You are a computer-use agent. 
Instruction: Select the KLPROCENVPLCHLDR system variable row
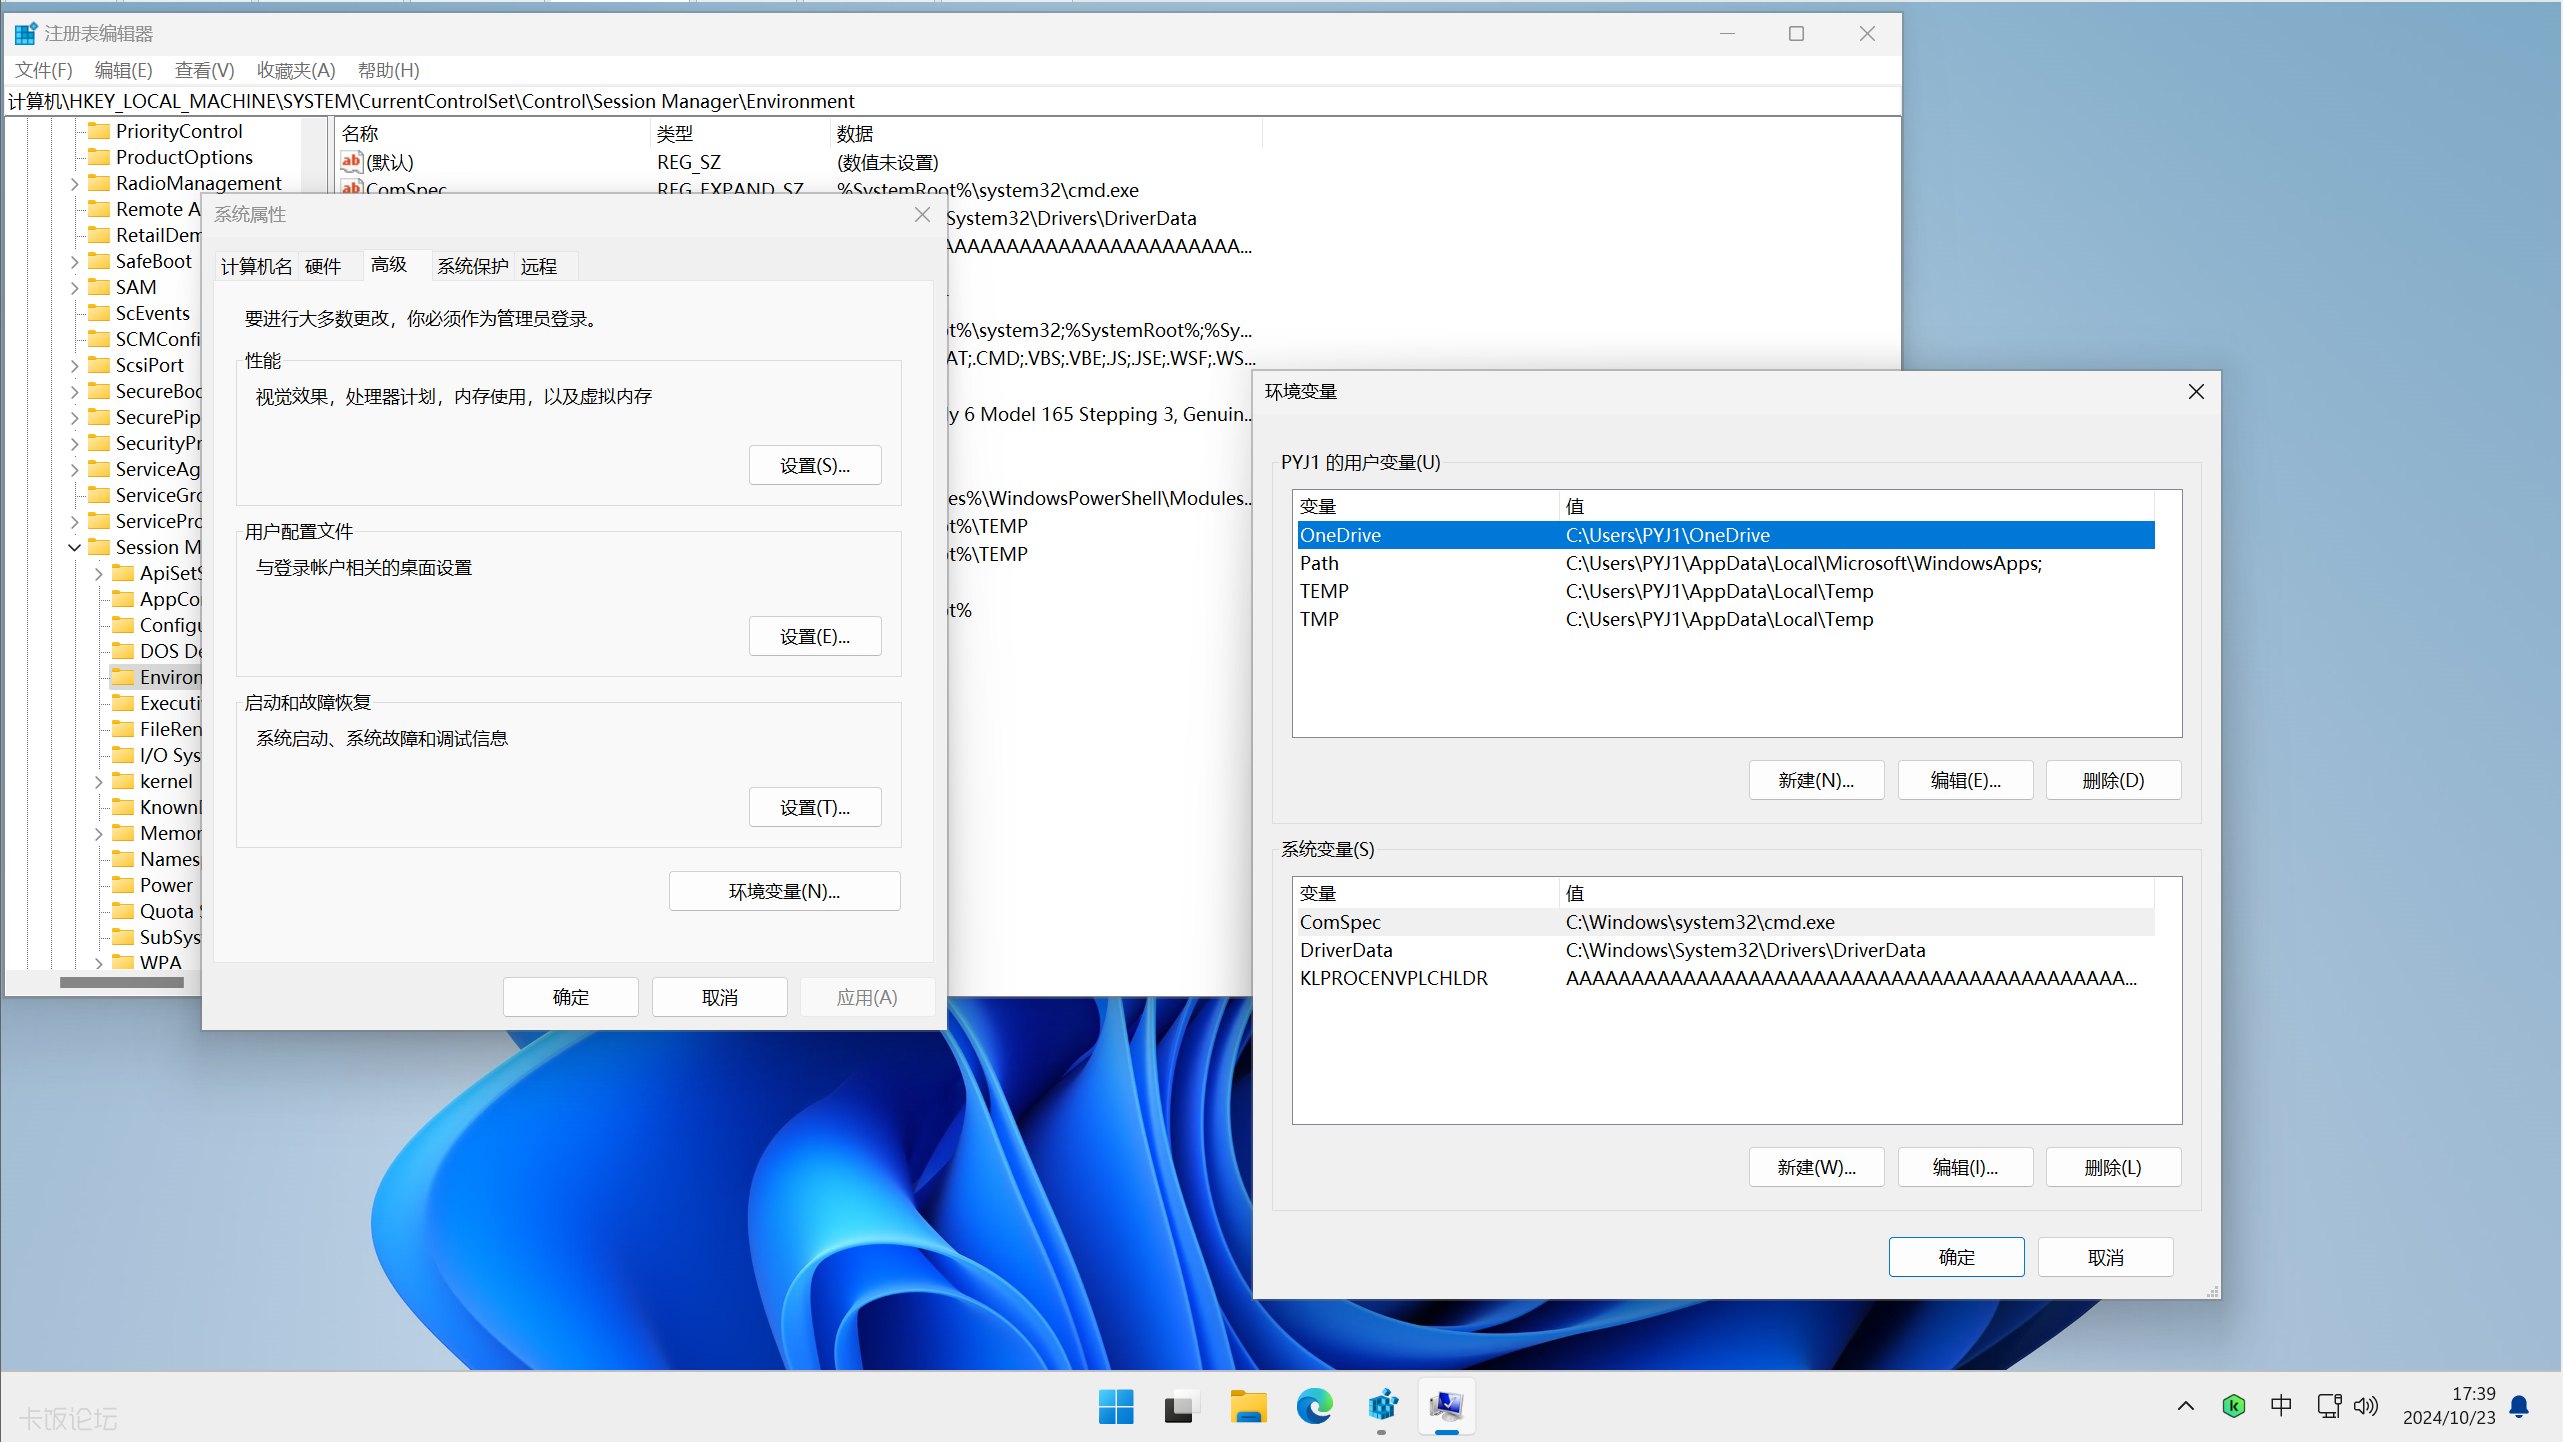tap(1725, 978)
